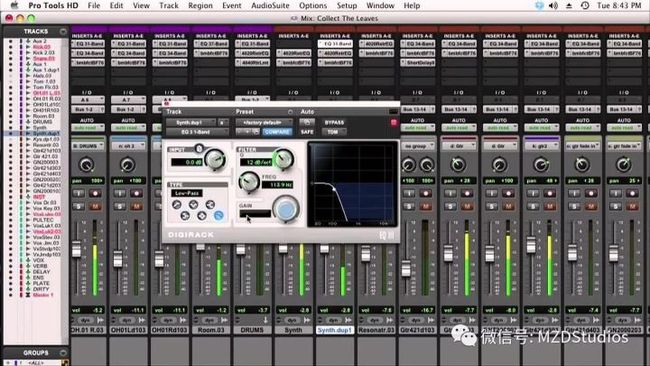This screenshot has height=366, width=650.
Task: Toggle input monitoring on Gtr421d103 track
Action: pyautogui.click(x=409, y=193)
